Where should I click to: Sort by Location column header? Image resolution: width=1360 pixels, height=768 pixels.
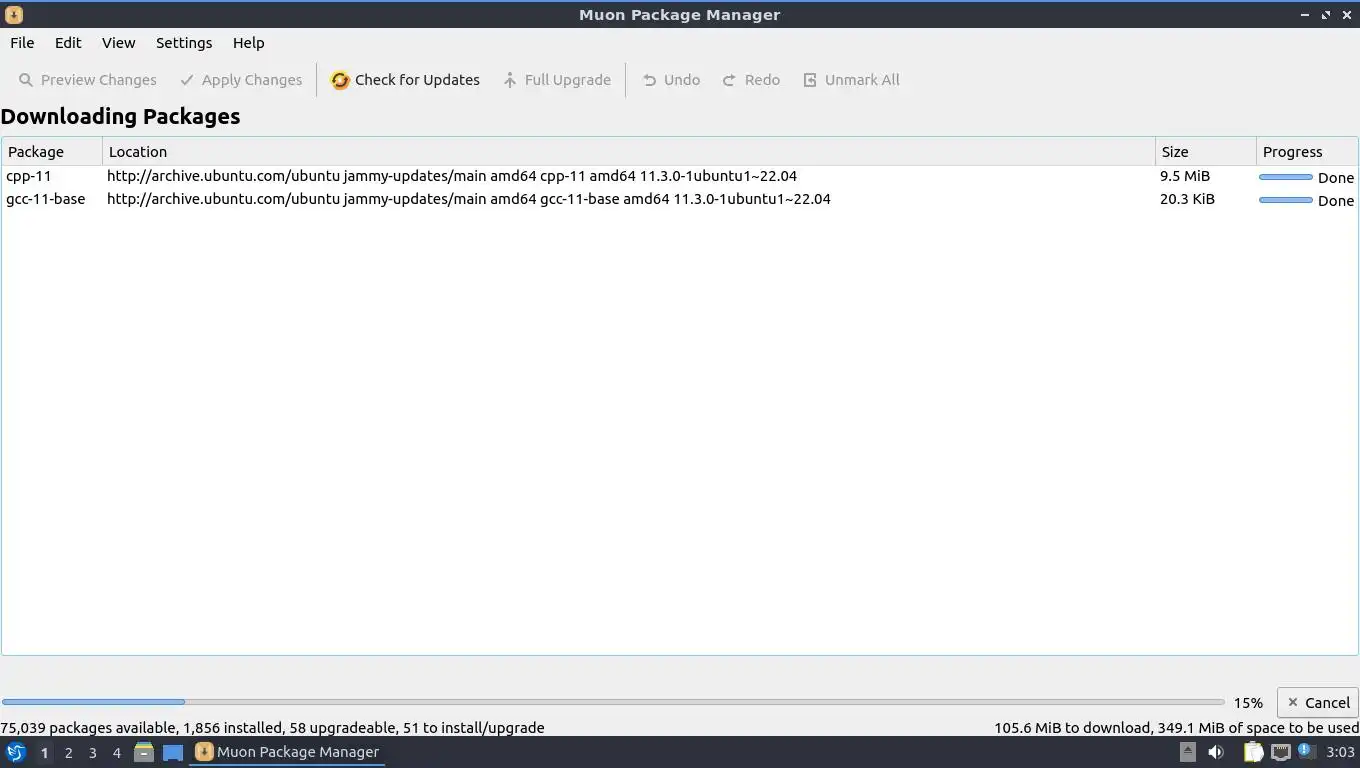(x=628, y=152)
